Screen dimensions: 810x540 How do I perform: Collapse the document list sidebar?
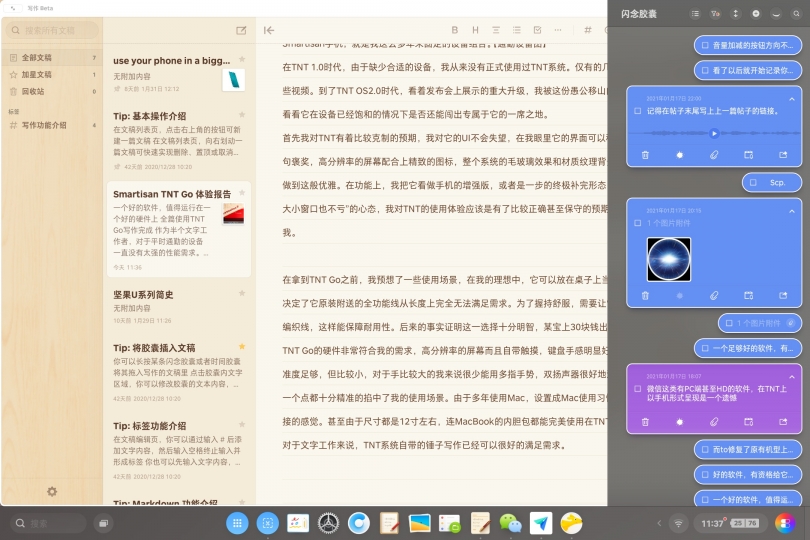[269, 30]
